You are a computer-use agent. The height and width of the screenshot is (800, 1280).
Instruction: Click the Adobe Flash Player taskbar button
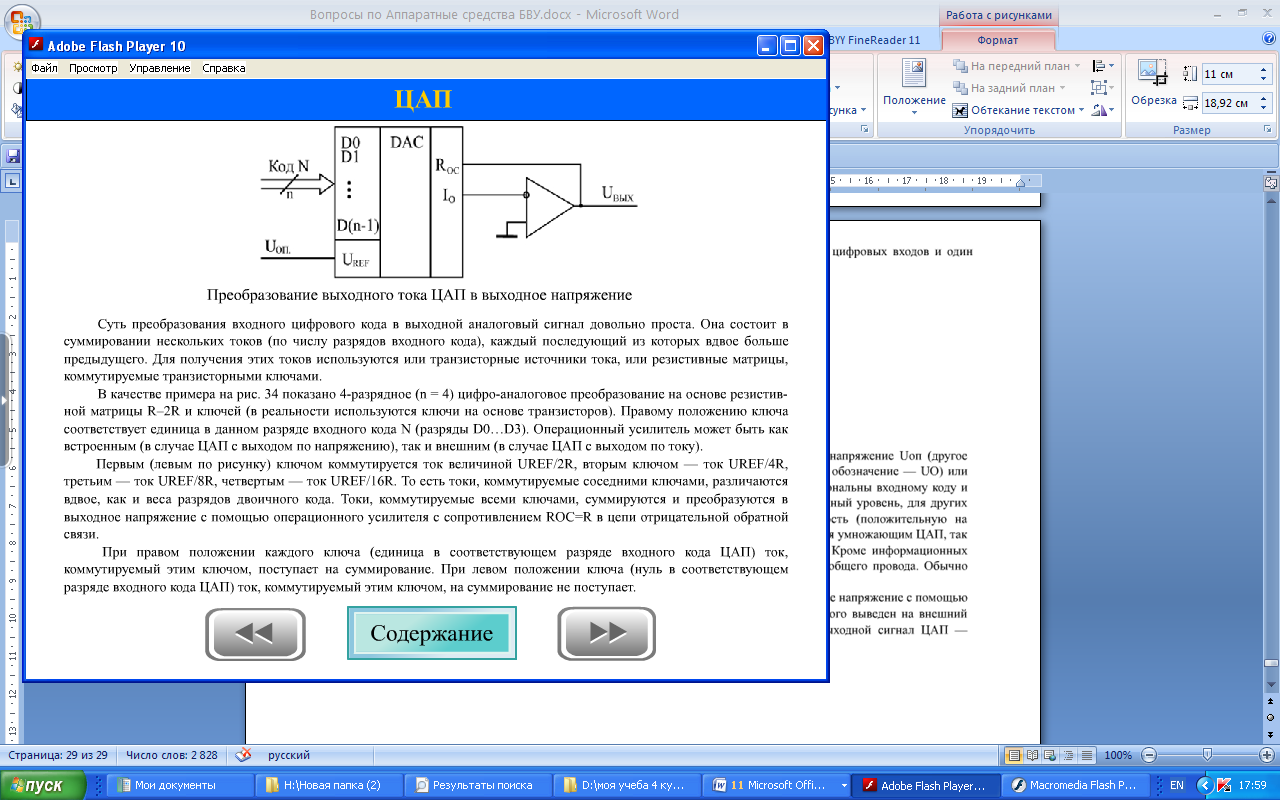(x=925, y=785)
